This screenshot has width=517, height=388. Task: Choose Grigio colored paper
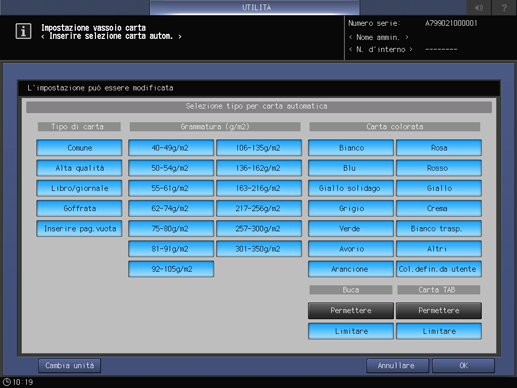[351, 208]
